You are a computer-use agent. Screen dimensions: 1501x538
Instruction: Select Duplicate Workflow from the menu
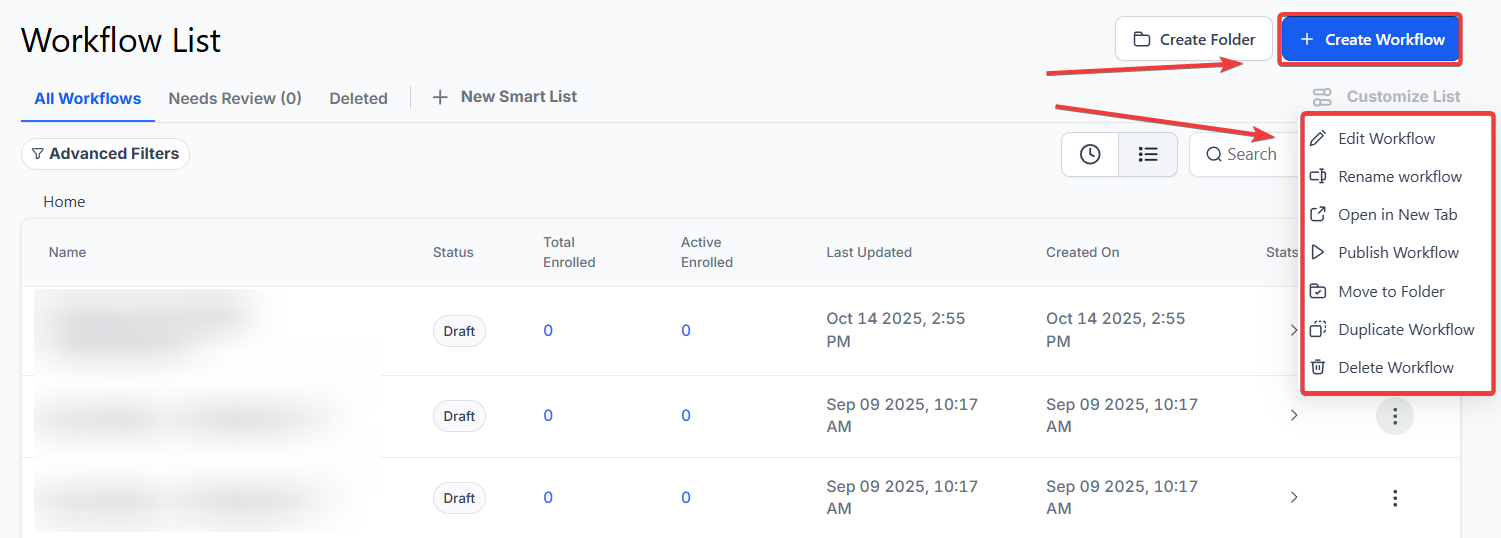tap(1405, 330)
